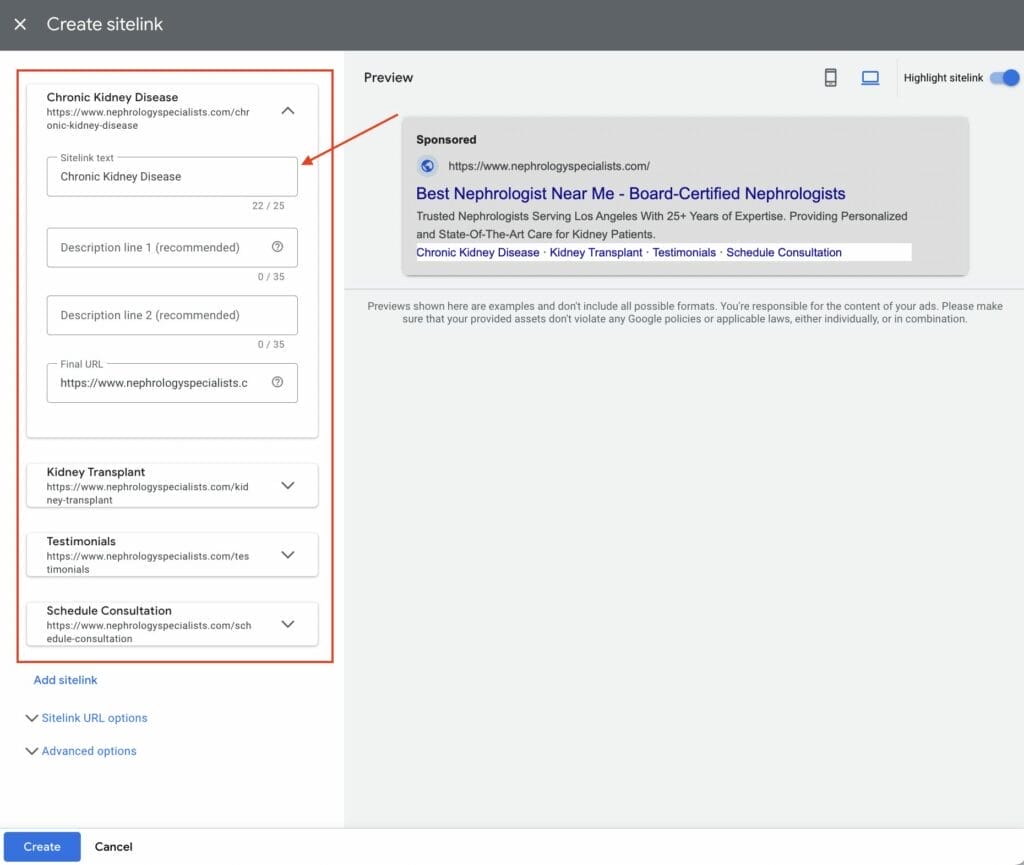Click Chronic Kidney Disease sitelink in preview
This screenshot has width=1024, height=865.
[x=477, y=252]
